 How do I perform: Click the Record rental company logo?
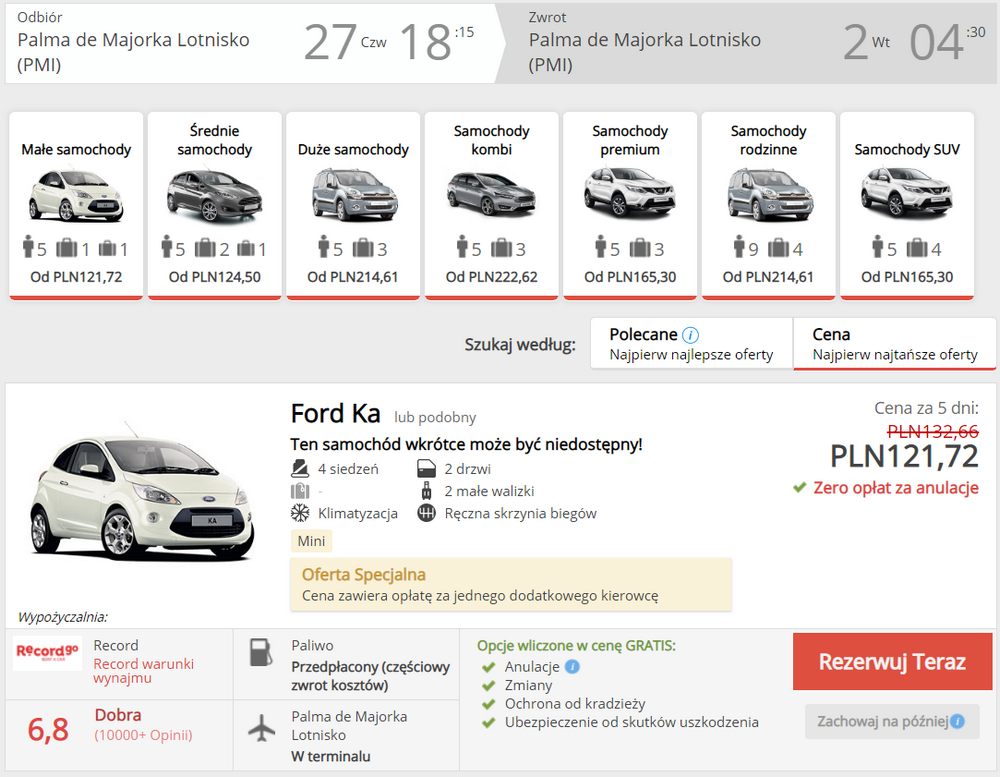(47, 652)
